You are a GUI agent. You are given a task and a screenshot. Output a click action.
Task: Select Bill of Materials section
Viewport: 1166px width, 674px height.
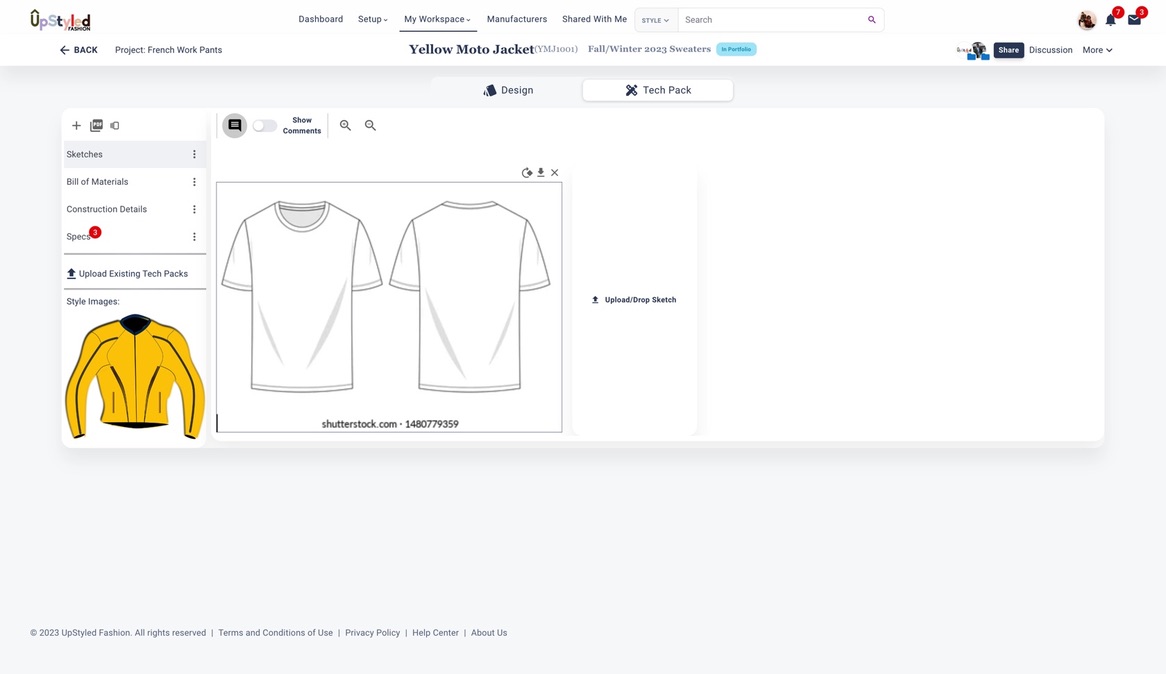point(98,182)
